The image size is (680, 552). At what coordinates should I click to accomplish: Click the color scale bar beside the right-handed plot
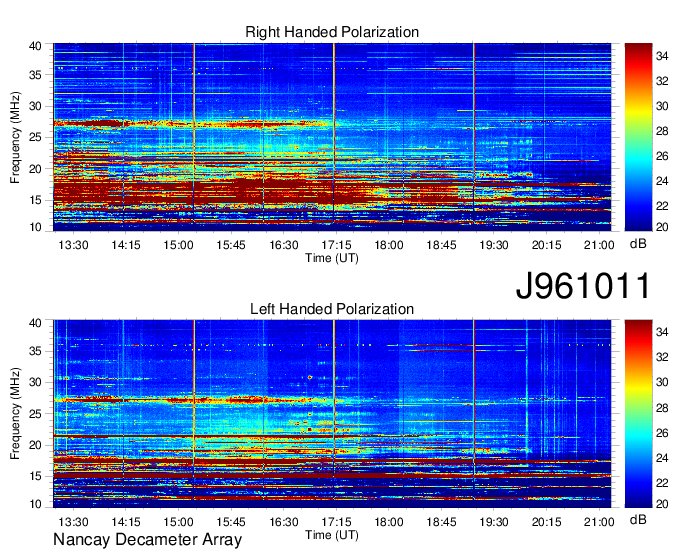pos(638,137)
